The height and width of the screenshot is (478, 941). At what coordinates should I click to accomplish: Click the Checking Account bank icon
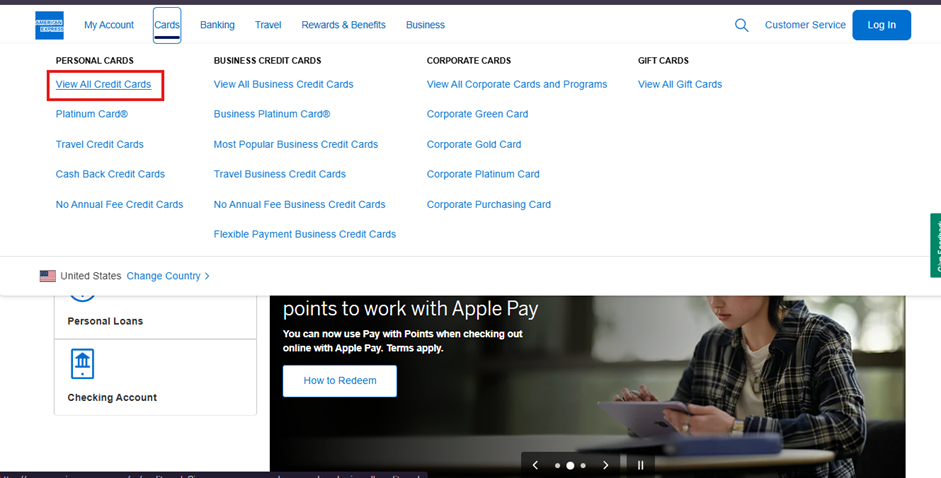point(82,363)
